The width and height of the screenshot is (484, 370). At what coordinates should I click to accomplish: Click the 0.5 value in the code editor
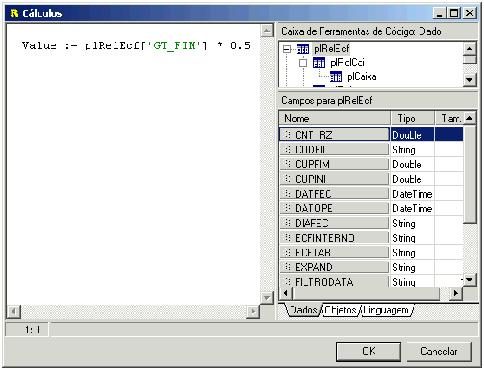(x=240, y=45)
